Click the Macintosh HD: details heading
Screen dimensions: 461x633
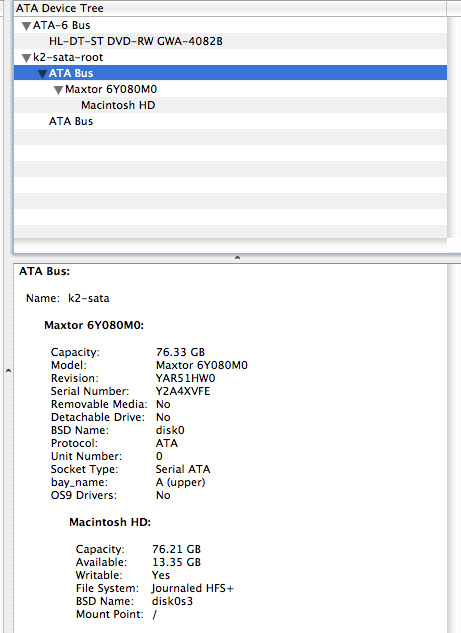(x=110, y=522)
